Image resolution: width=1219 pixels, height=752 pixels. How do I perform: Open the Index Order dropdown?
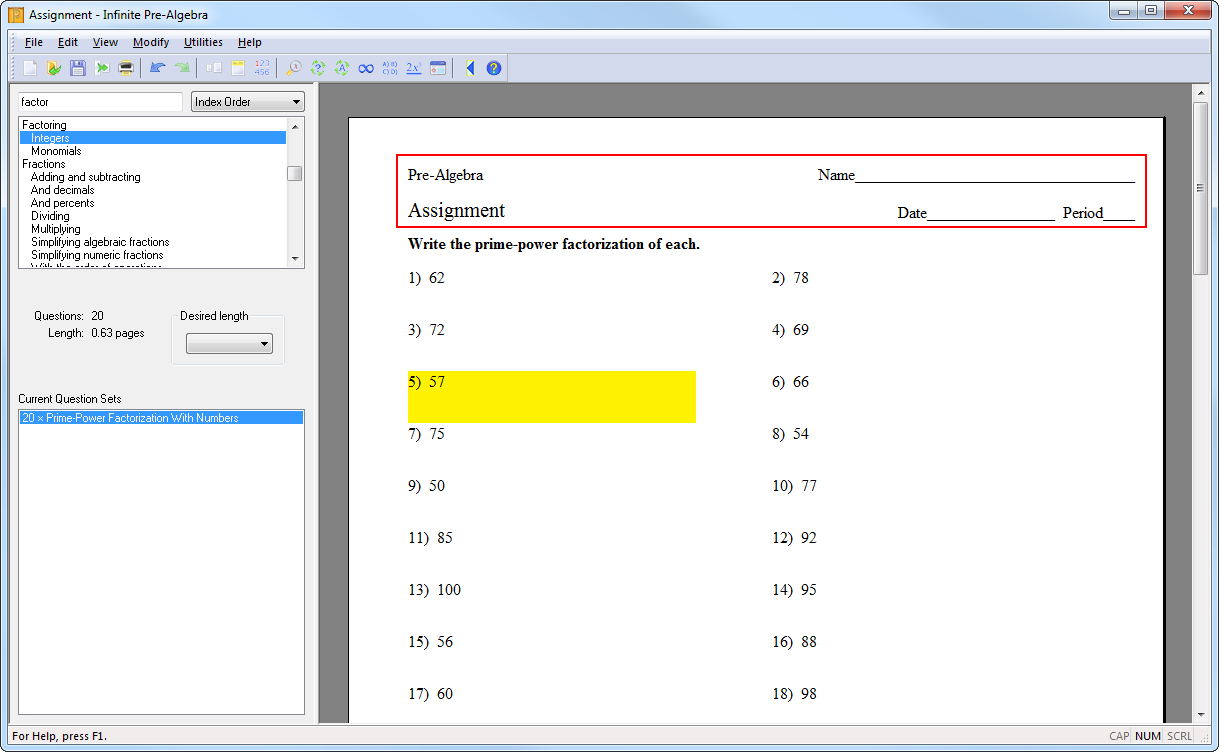tap(248, 102)
